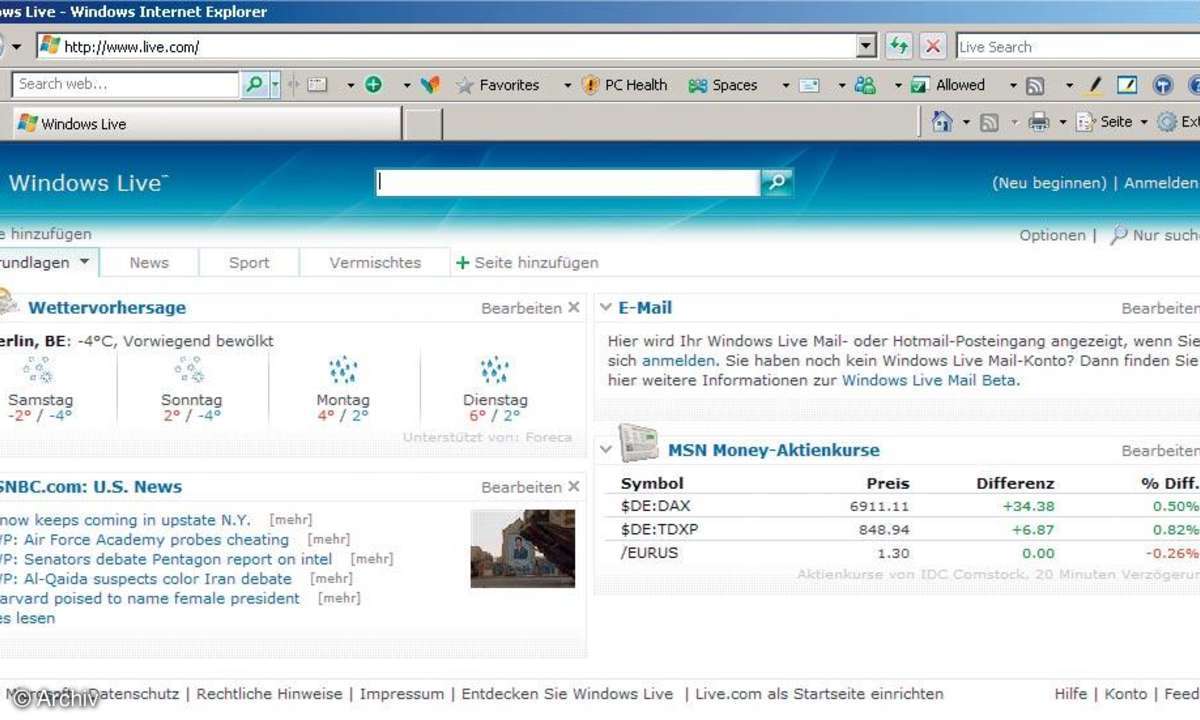Viewport: 1200px width, 720px height.
Task: Open the Impressum footer link
Action: point(402,693)
